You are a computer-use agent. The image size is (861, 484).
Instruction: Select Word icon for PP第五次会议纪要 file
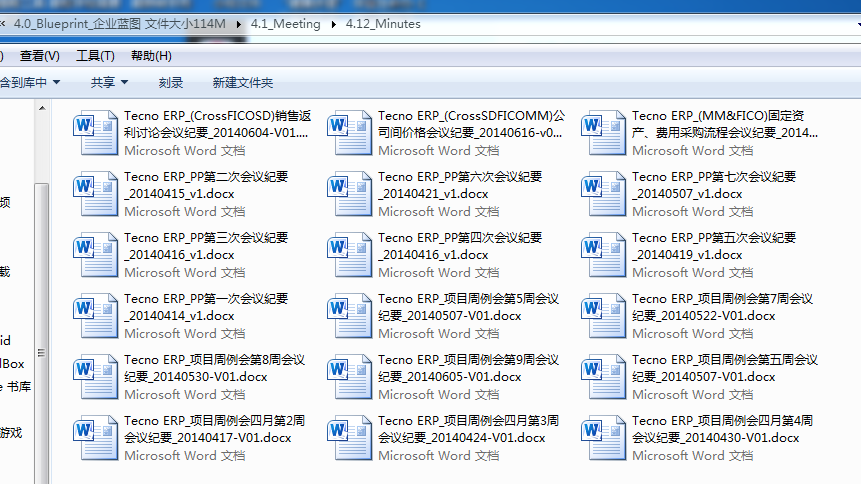click(x=603, y=255)
